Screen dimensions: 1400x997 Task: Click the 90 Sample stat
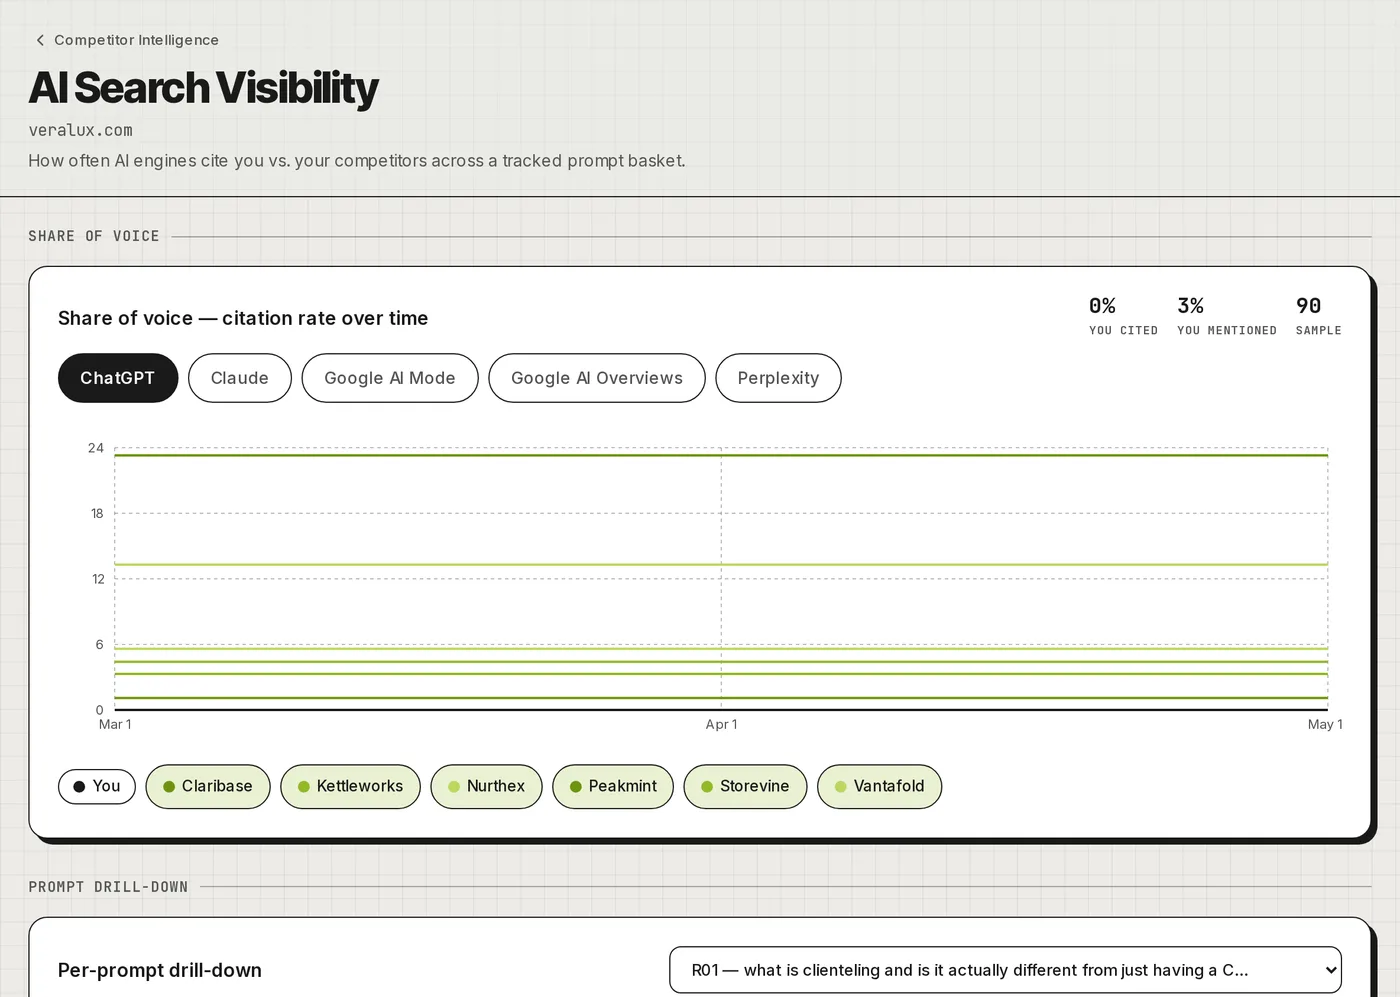tap(1318, 316)
